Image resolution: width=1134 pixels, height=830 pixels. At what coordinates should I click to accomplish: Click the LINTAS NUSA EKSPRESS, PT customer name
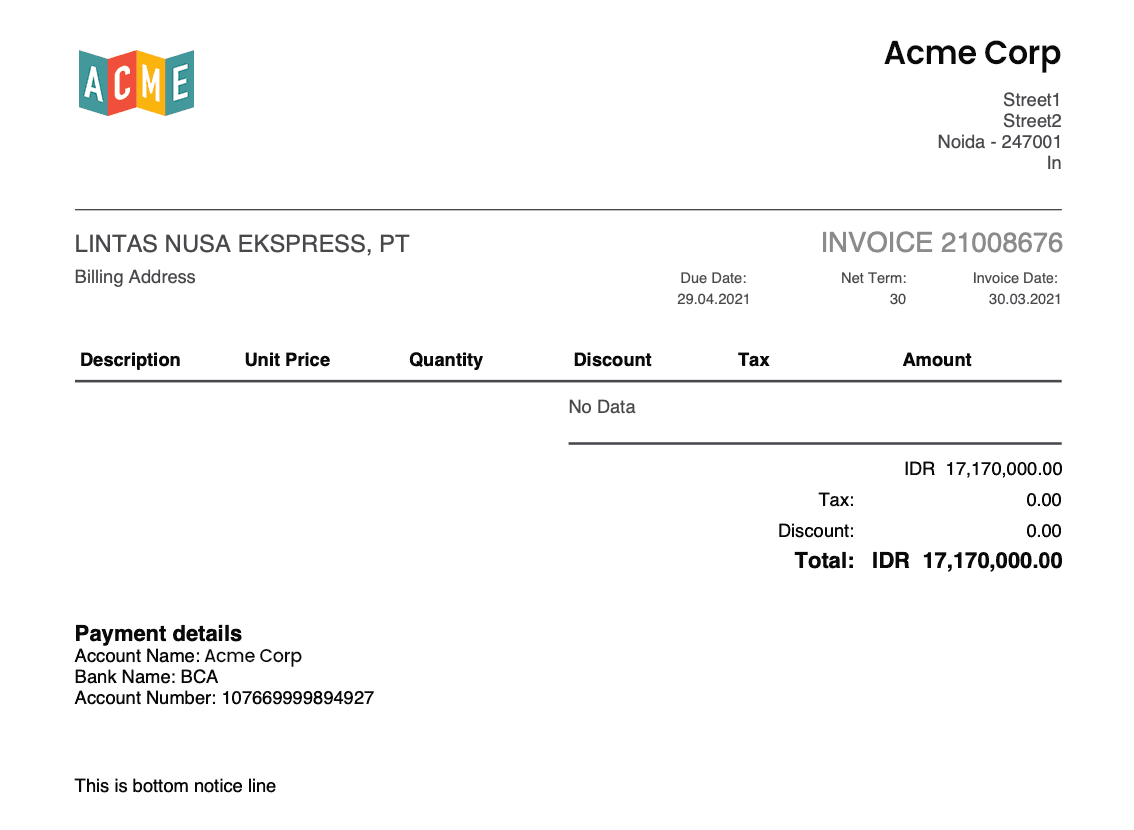241,244
